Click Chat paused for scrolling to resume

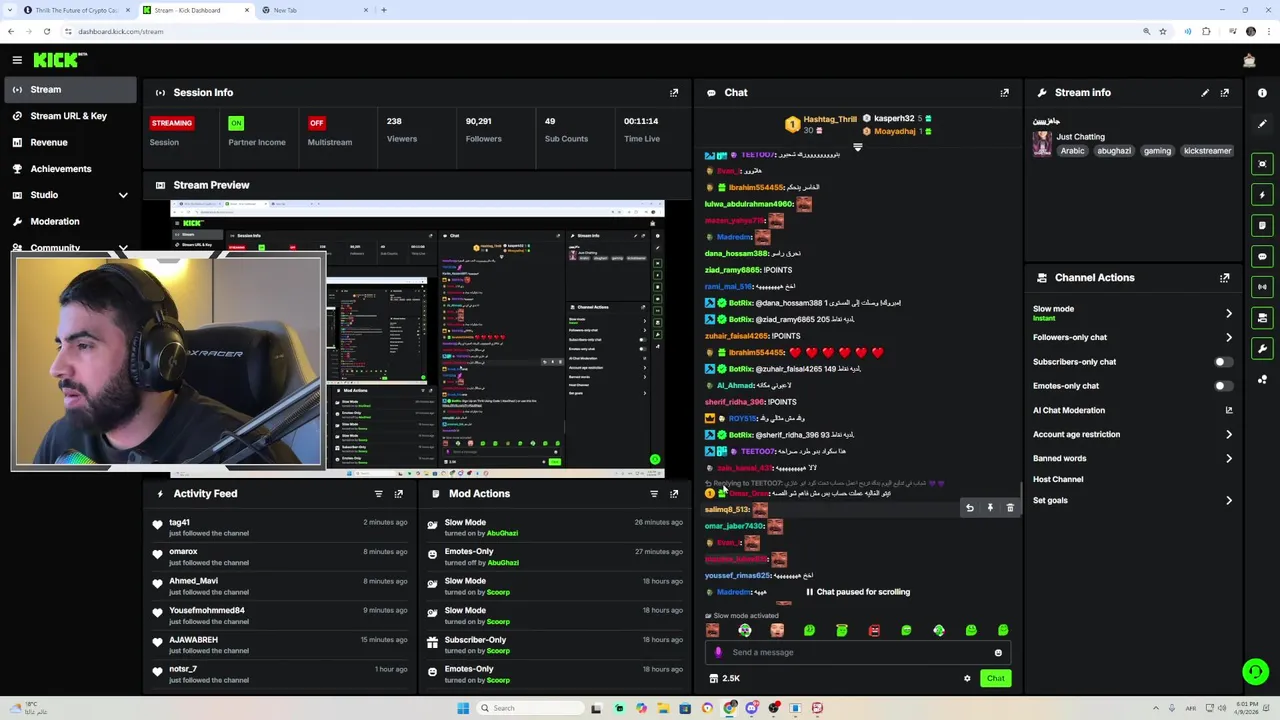[857, 592]
